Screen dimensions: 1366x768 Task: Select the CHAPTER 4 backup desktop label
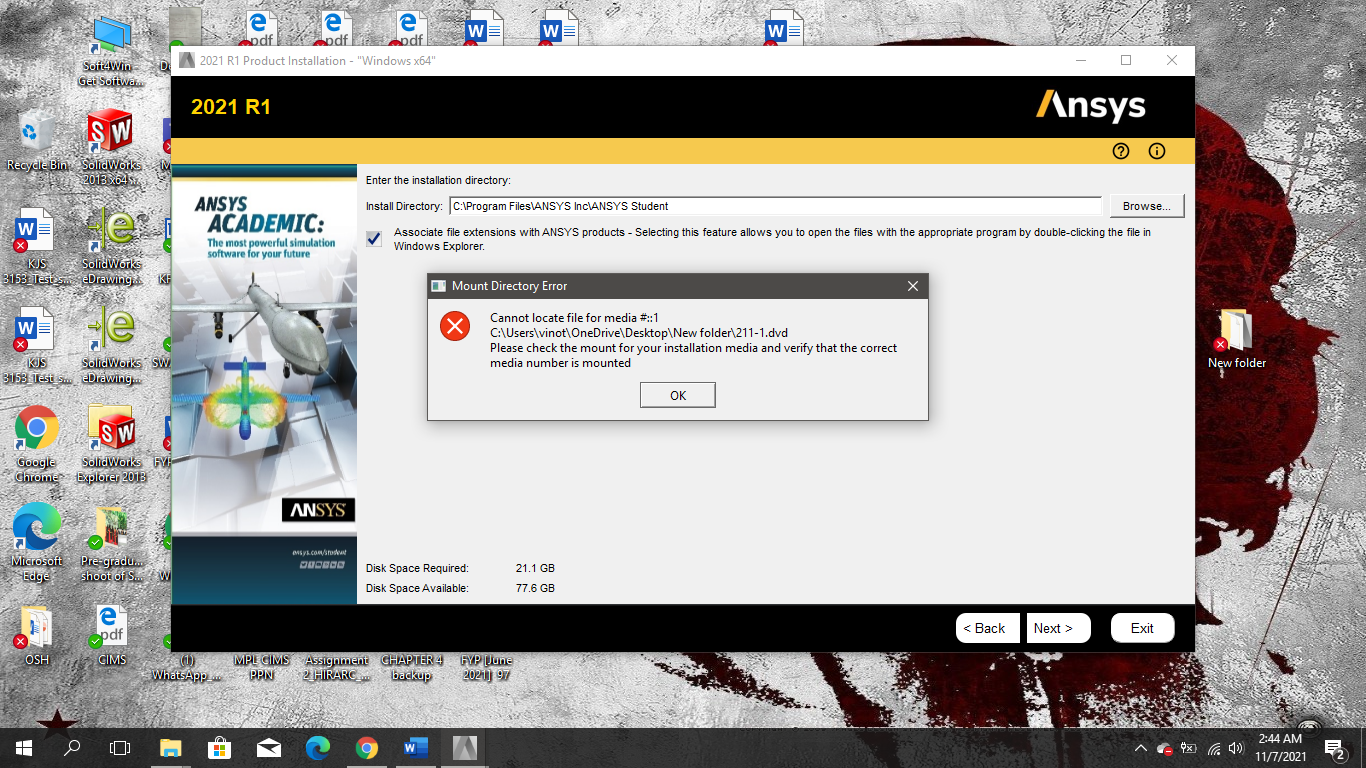click(411, 667)
